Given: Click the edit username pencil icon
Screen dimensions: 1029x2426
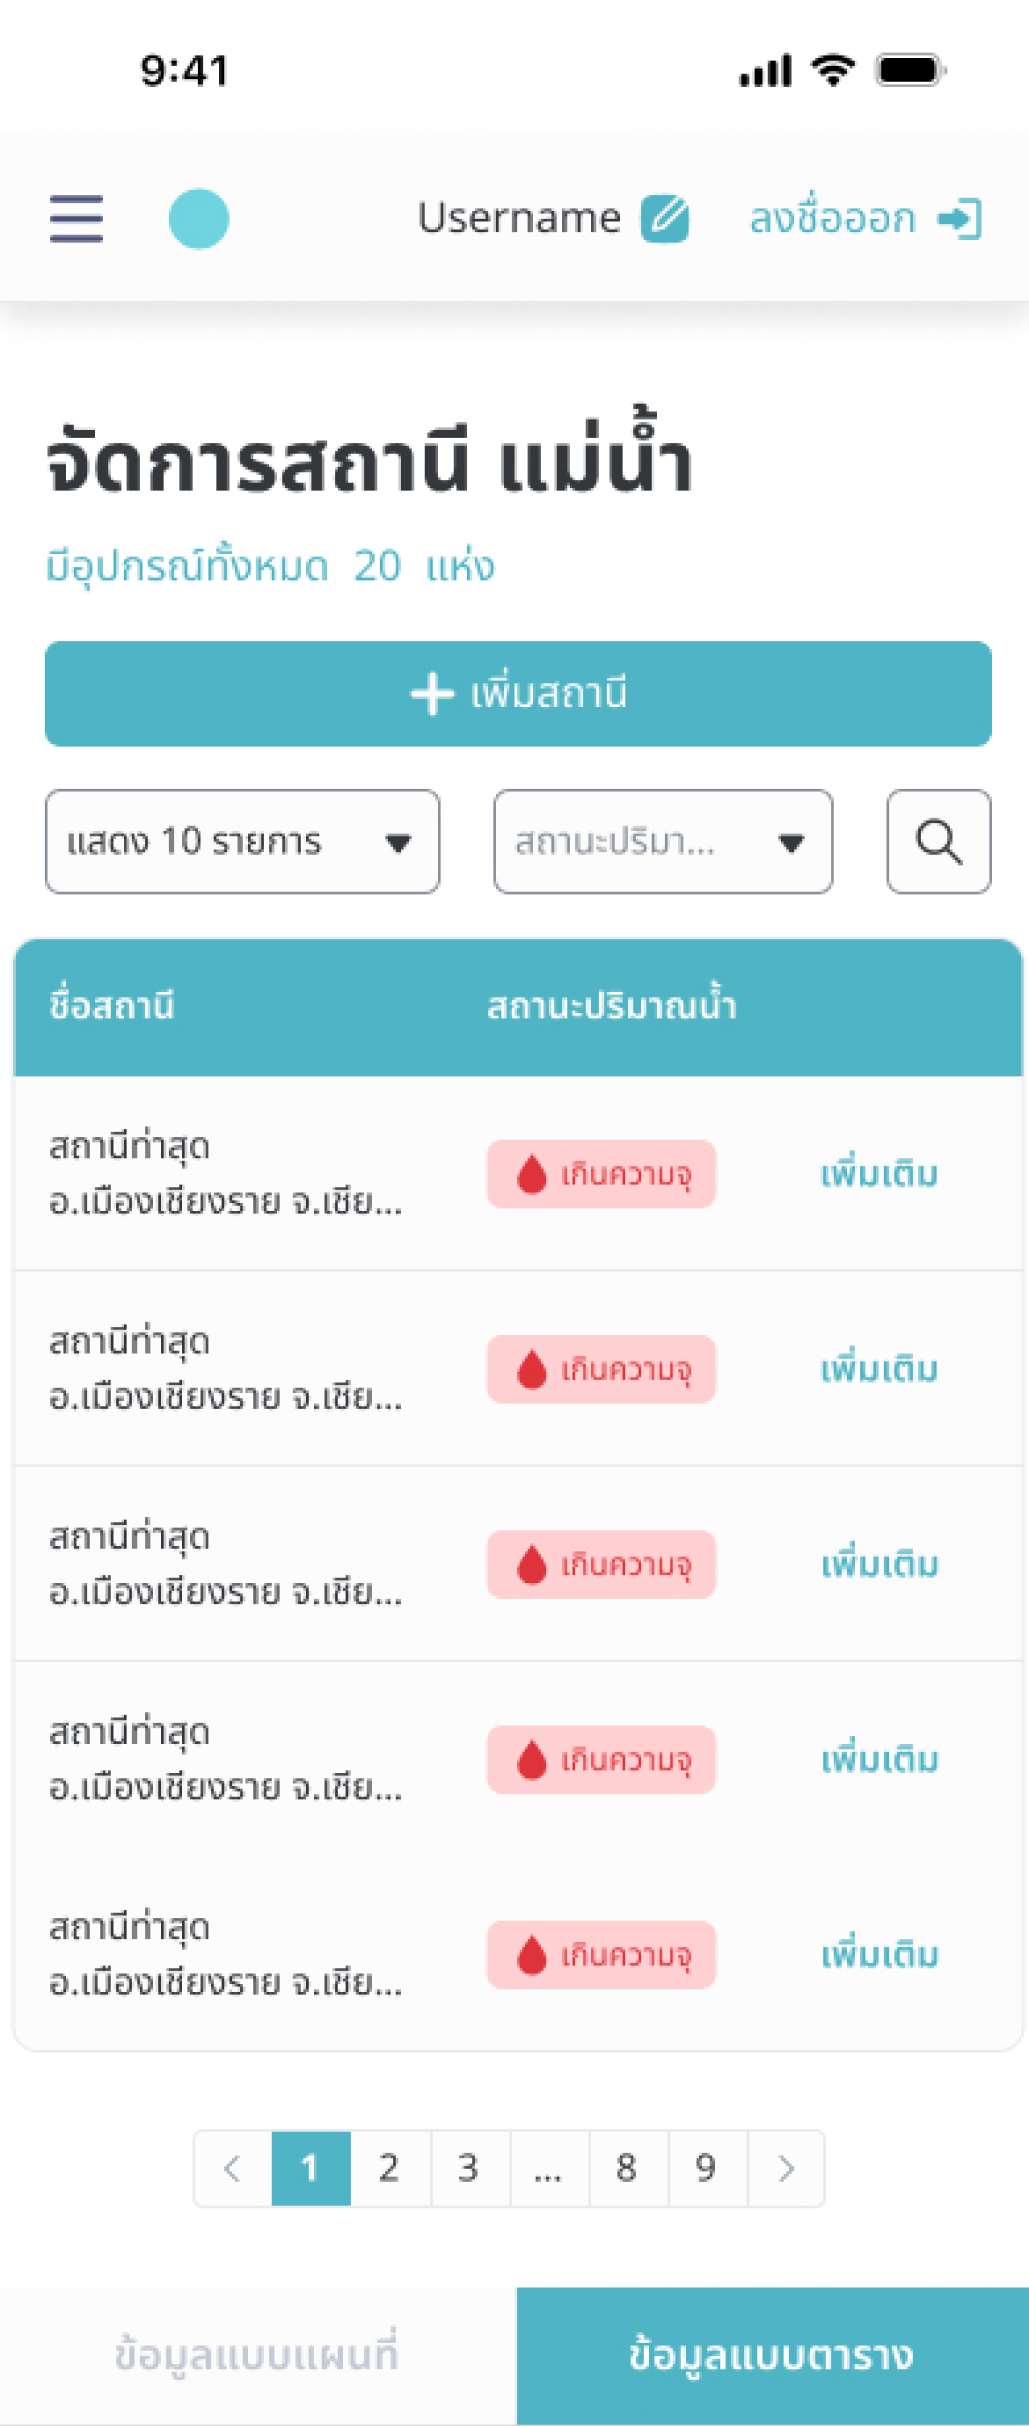Looking at the screenshot, I should pos(665,218).
